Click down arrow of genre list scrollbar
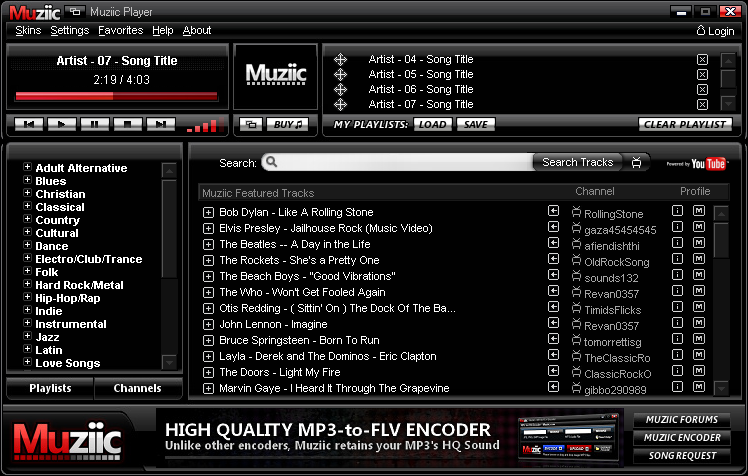Image resolution: width=748 pixels, height=476 pixels. point(169,363)
